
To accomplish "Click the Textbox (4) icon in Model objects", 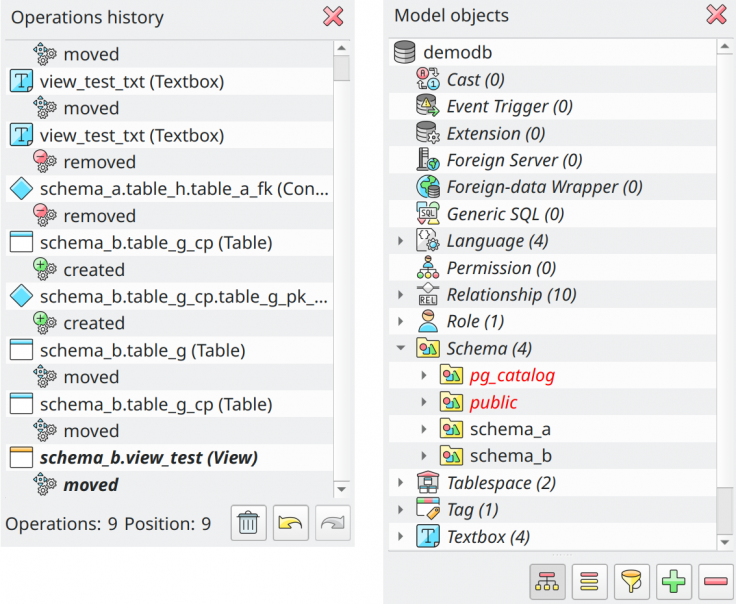I will [428, 536].
